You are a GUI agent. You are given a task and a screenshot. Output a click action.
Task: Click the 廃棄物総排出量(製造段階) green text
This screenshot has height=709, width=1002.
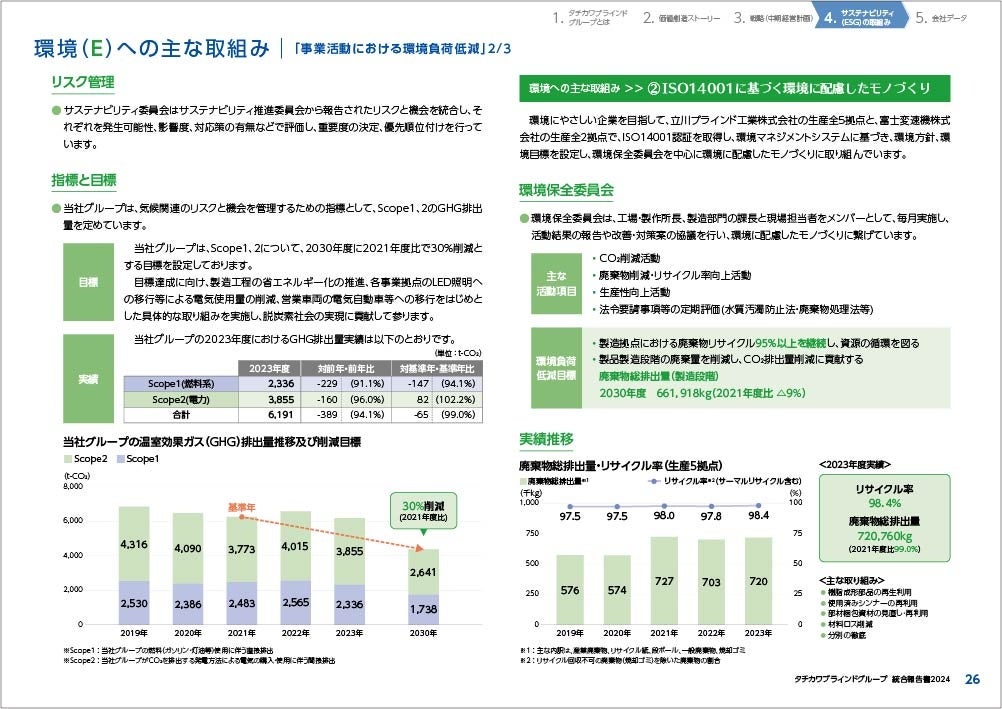[658, 376]
